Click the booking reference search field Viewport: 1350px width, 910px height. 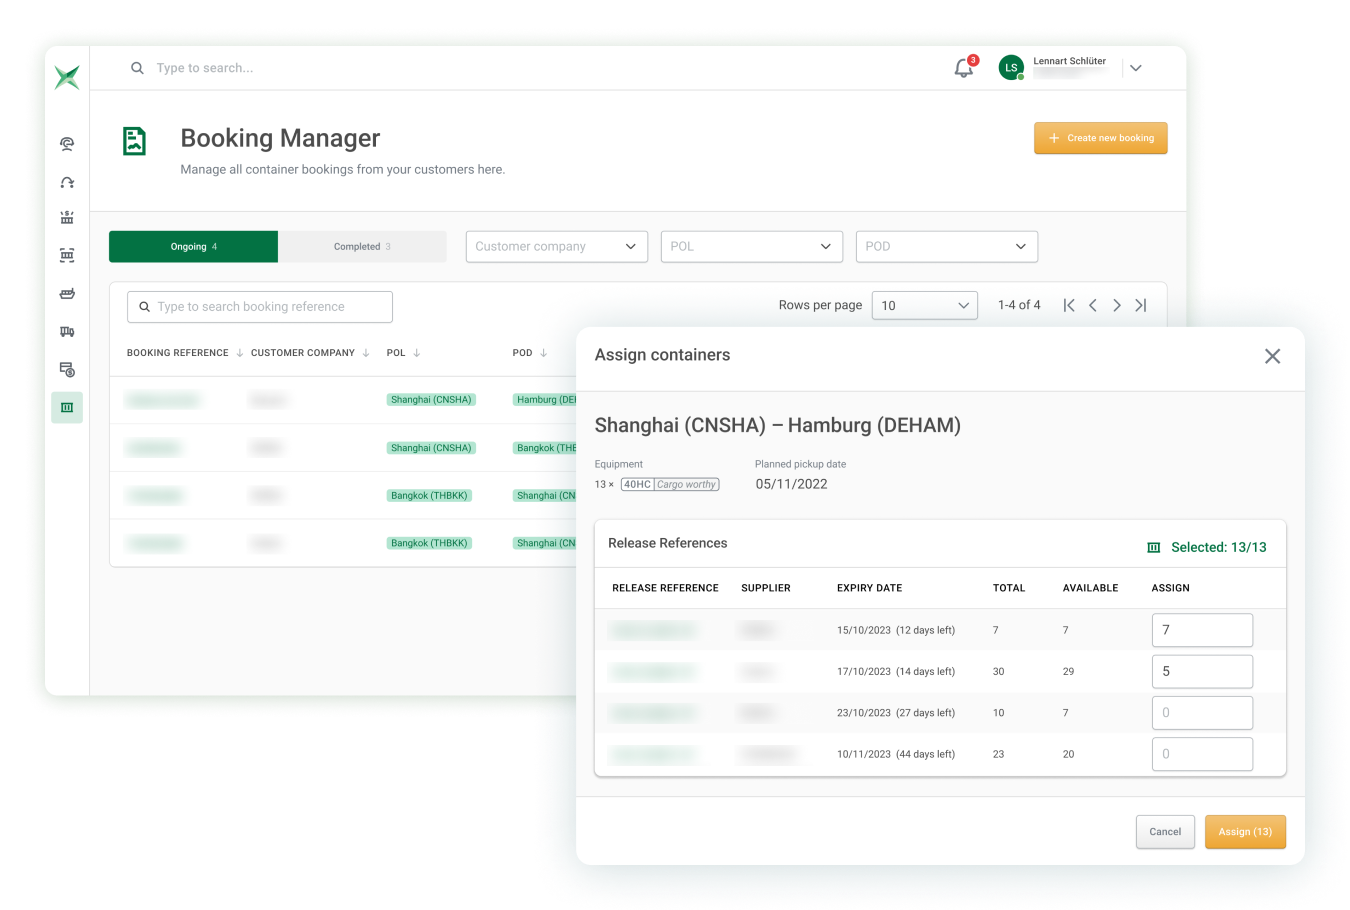(260, 307)
